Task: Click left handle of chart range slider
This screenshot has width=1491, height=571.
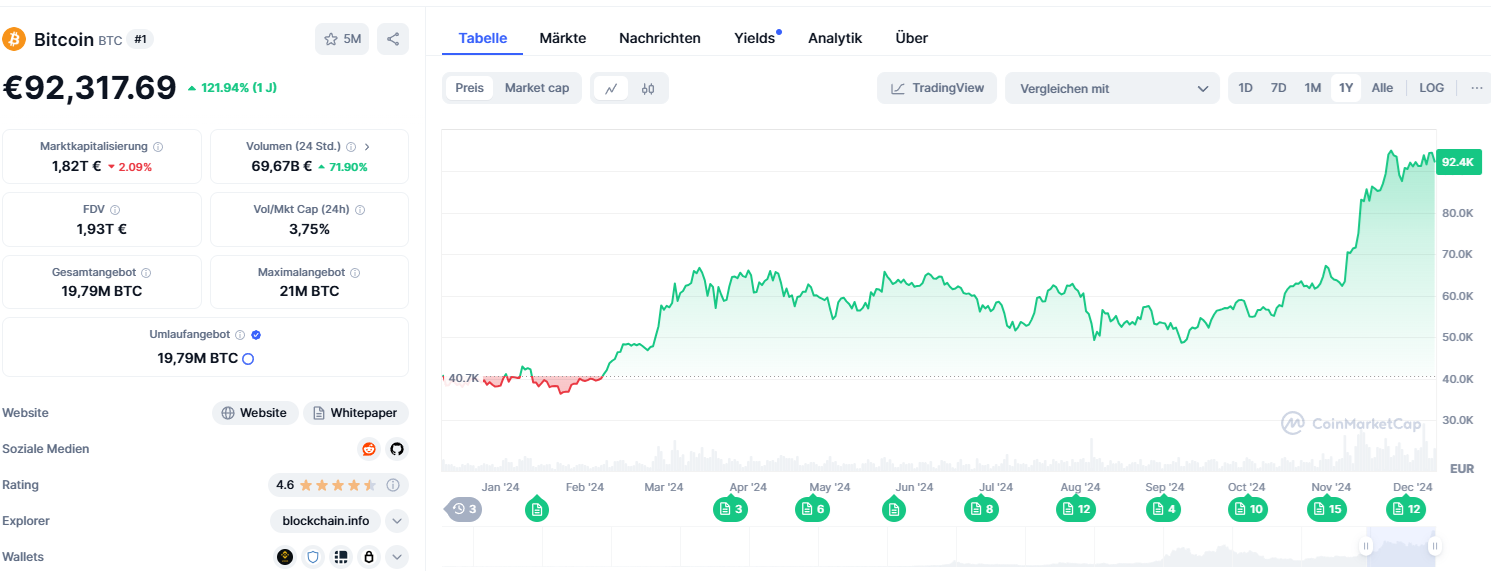Action: click(x=1366, y=546)
